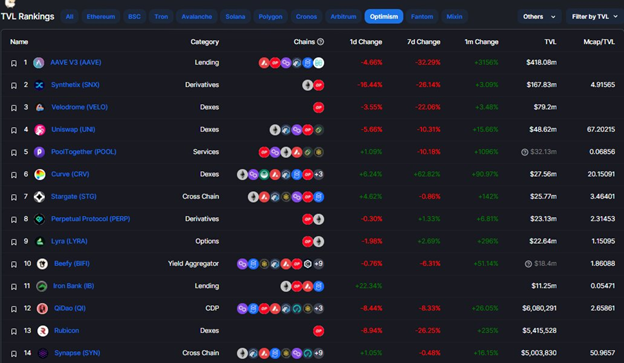Open the Beefy (BIFI) link

[x=72, y=263]
